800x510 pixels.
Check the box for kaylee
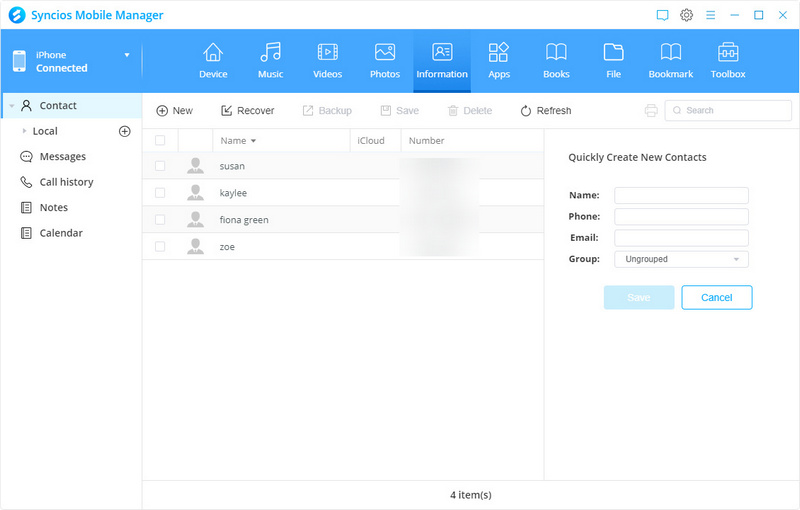(160, 193)
